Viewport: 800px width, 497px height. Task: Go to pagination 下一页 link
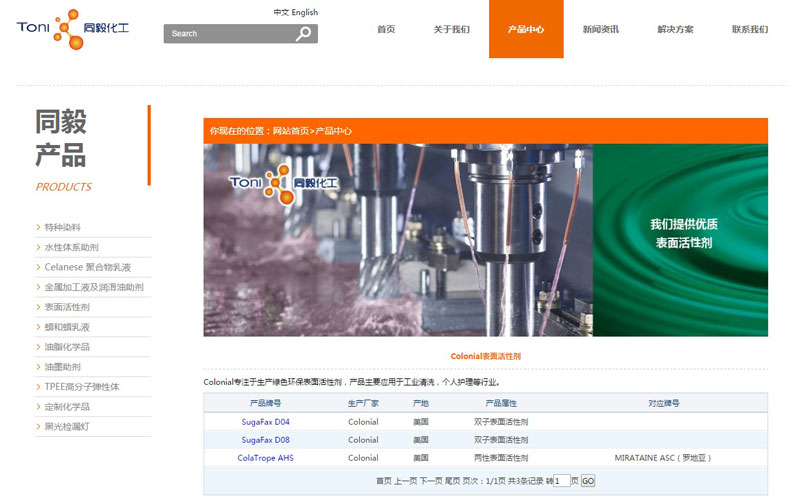point(431,481)
